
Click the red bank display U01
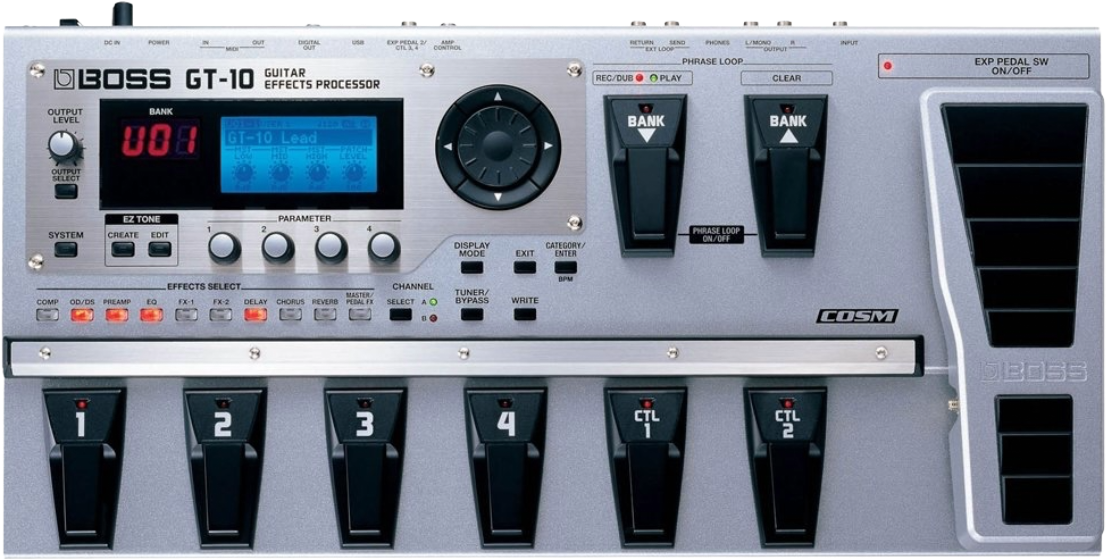160,140
